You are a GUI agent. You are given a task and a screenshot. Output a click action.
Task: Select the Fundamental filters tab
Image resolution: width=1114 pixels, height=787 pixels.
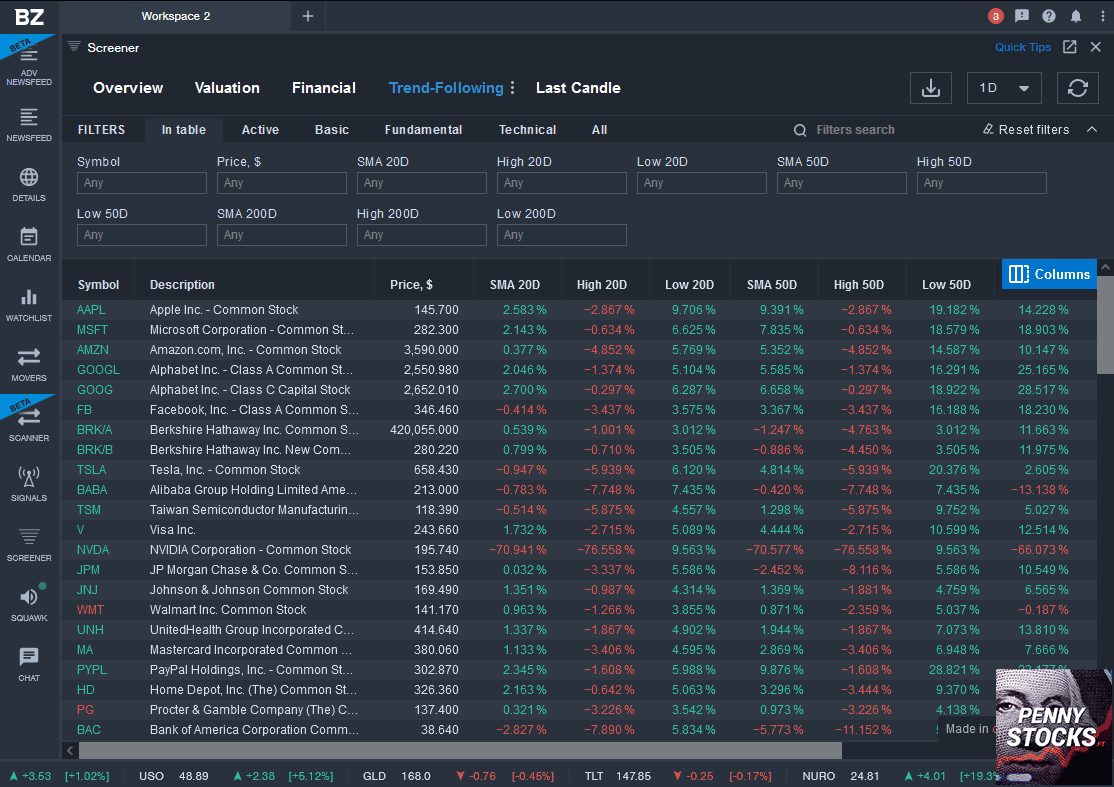[423, 130]
